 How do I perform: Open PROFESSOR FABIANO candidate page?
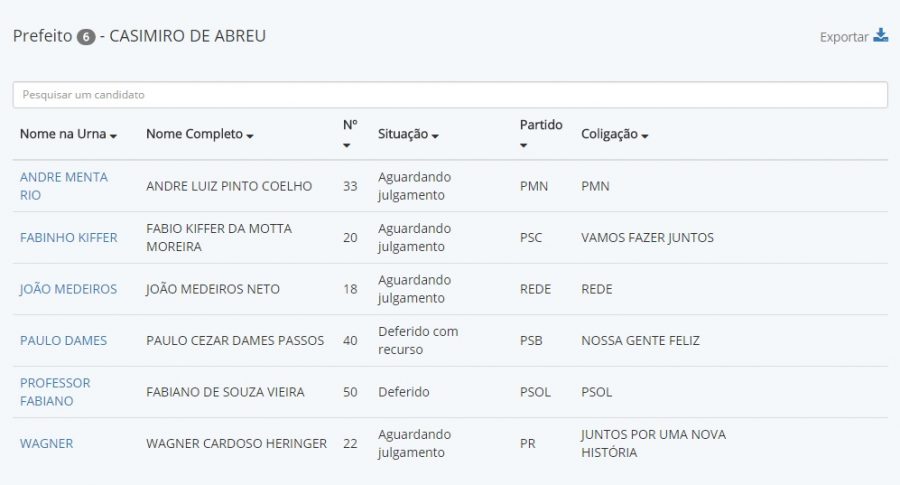55,392
